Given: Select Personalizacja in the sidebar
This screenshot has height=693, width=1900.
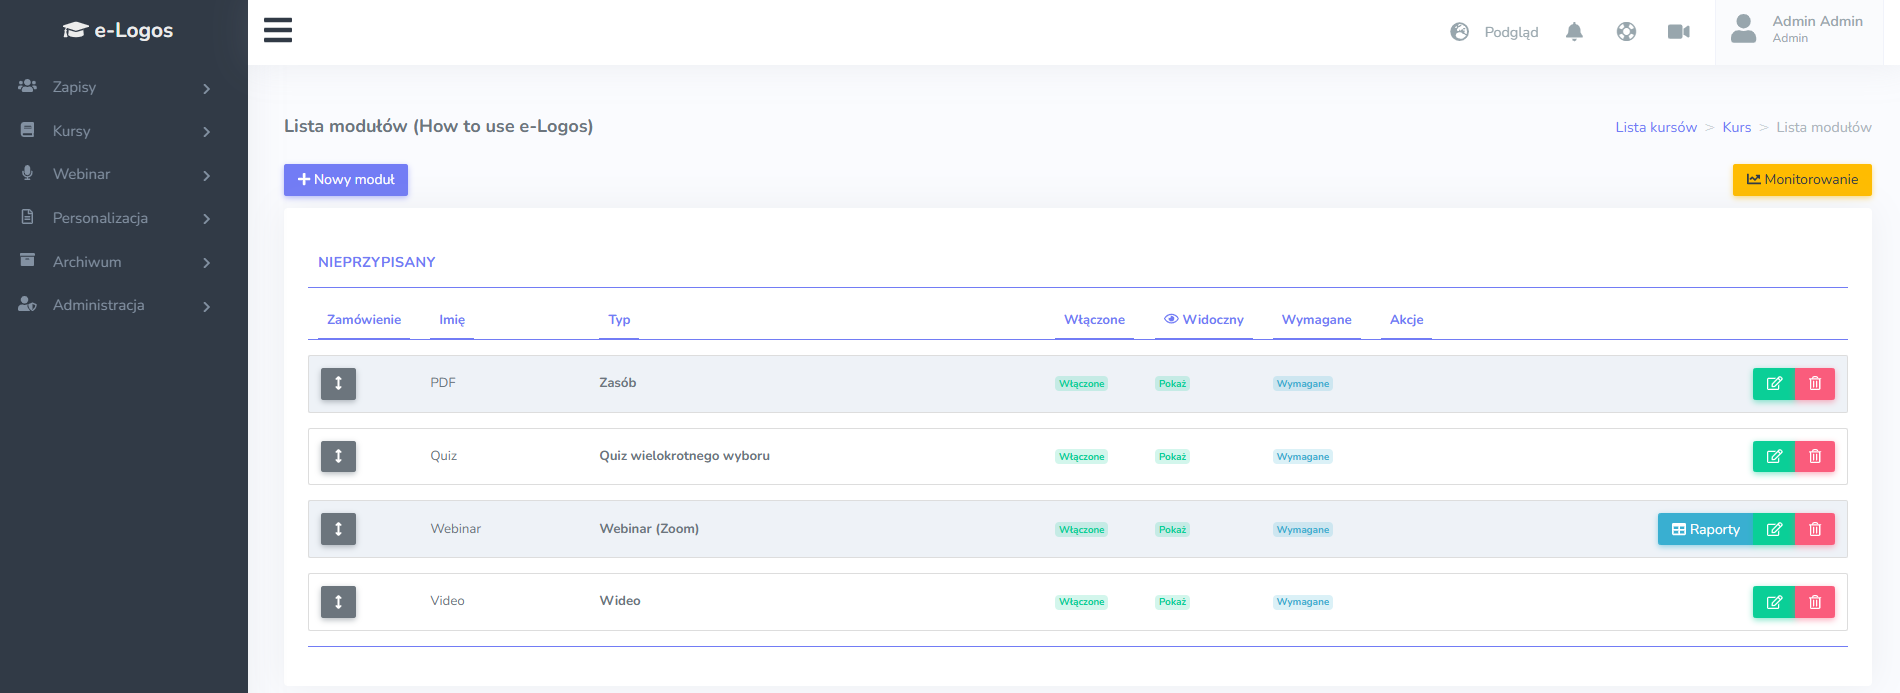Looking at the screenshot, I should pyautogui.click(x=115, y=218).
